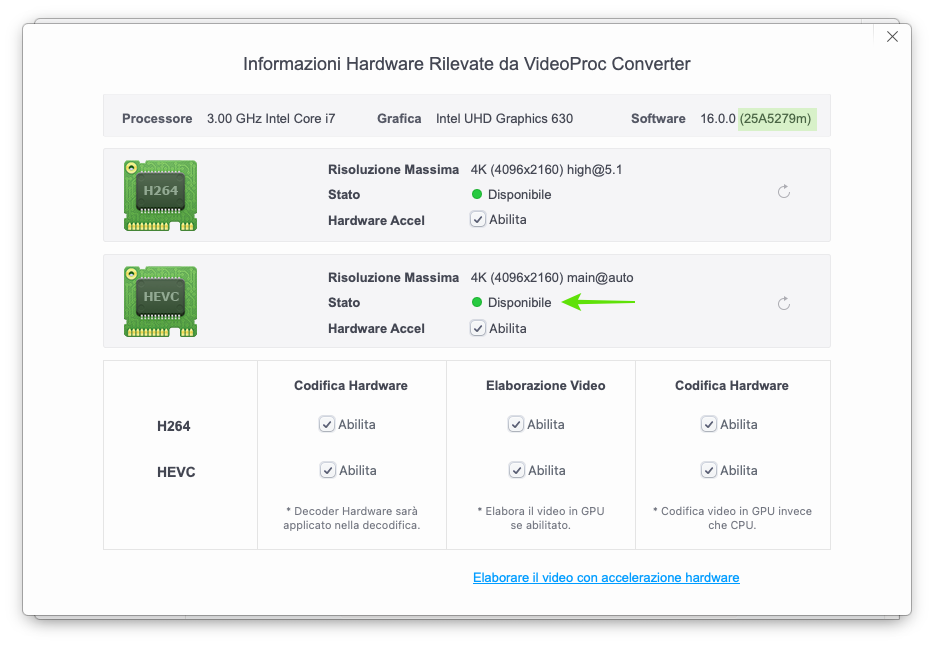Click the green status dot in H264 panel
The height and width of the screenshot is (646, 934).
click(477, 194)
